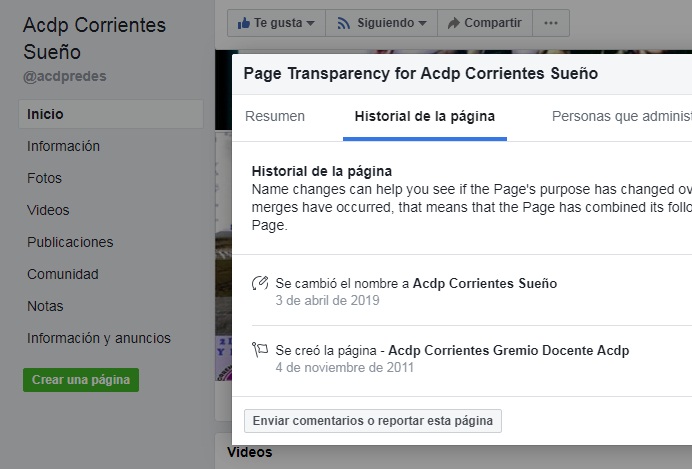Click the flag icon beside page creation entry
Image resolution: width=692 pixels, height=469 pixels.
pos(260,350)
